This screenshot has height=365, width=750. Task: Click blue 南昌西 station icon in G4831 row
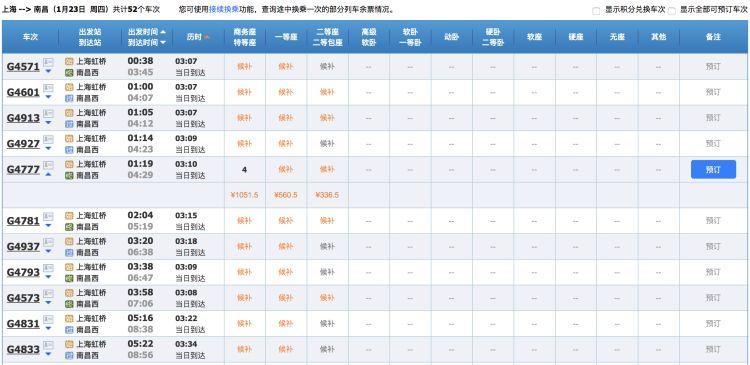tap(69, 330)
